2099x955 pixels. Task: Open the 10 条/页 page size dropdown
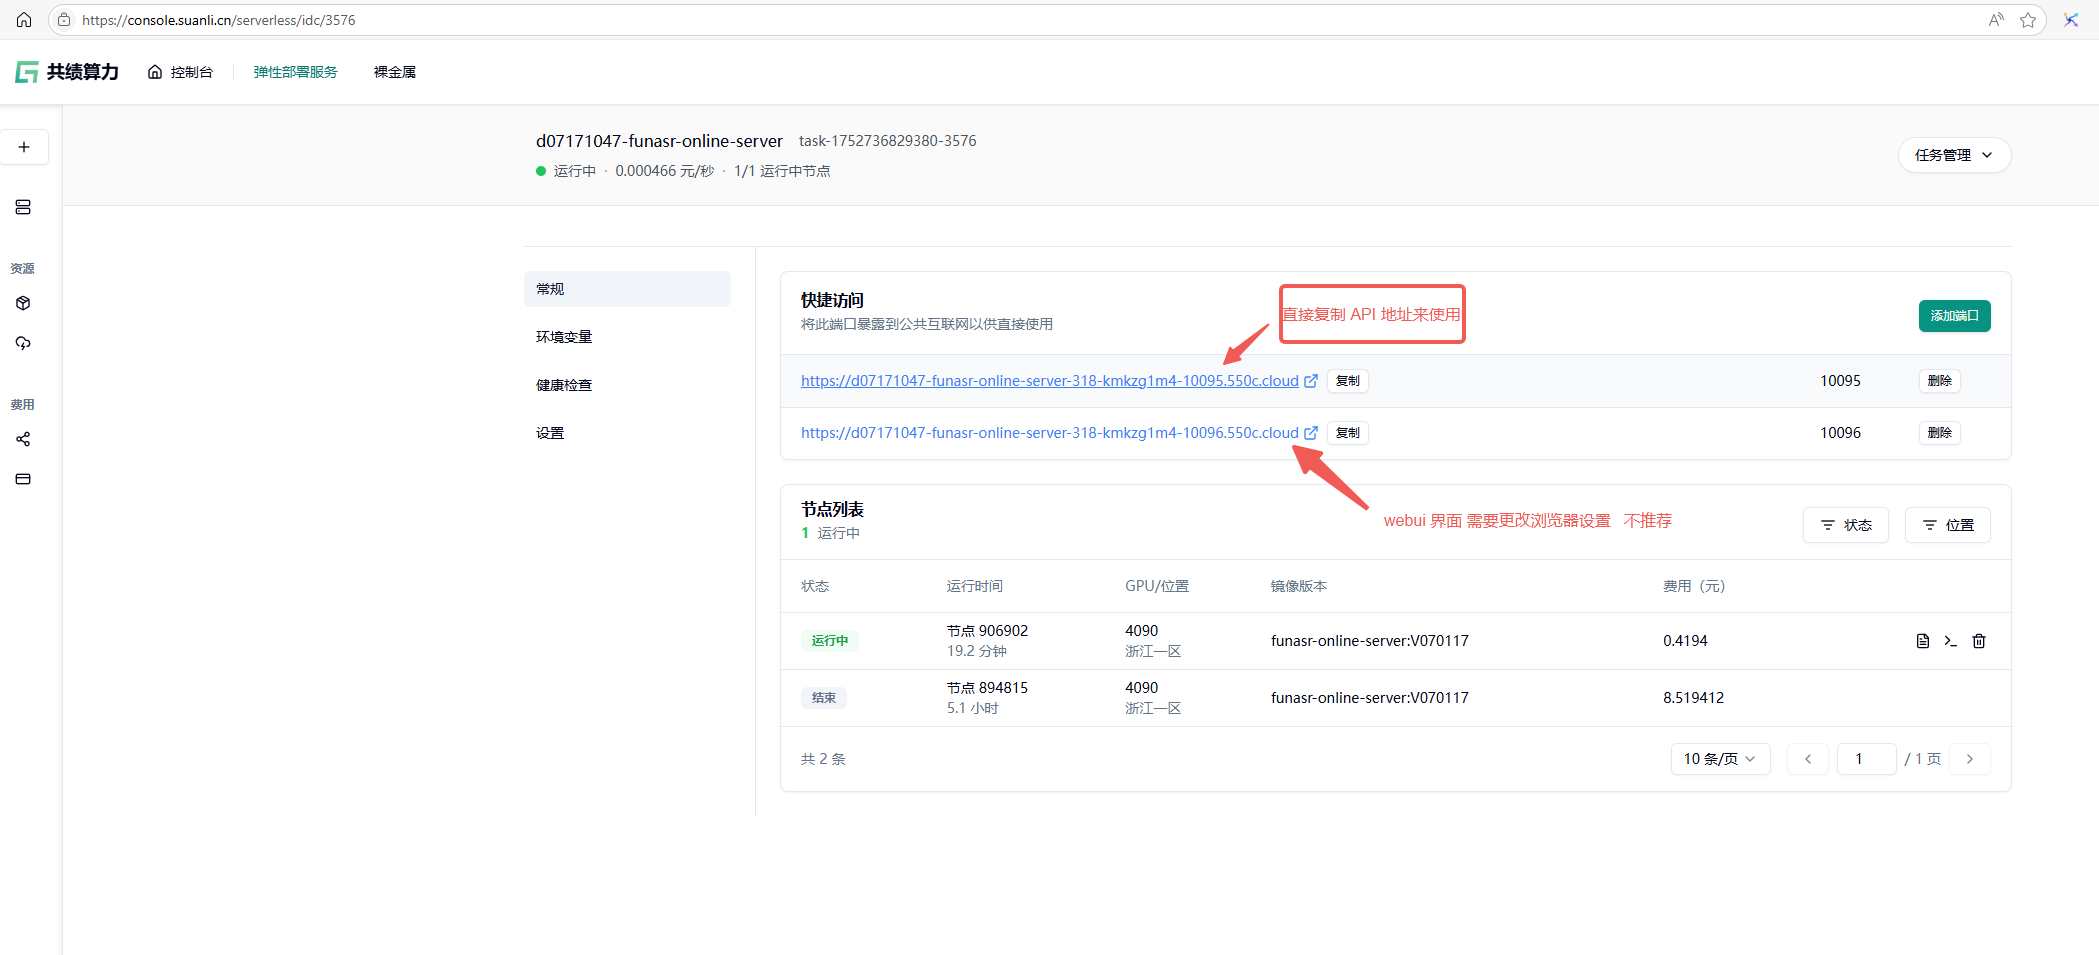pos(1719,759)
